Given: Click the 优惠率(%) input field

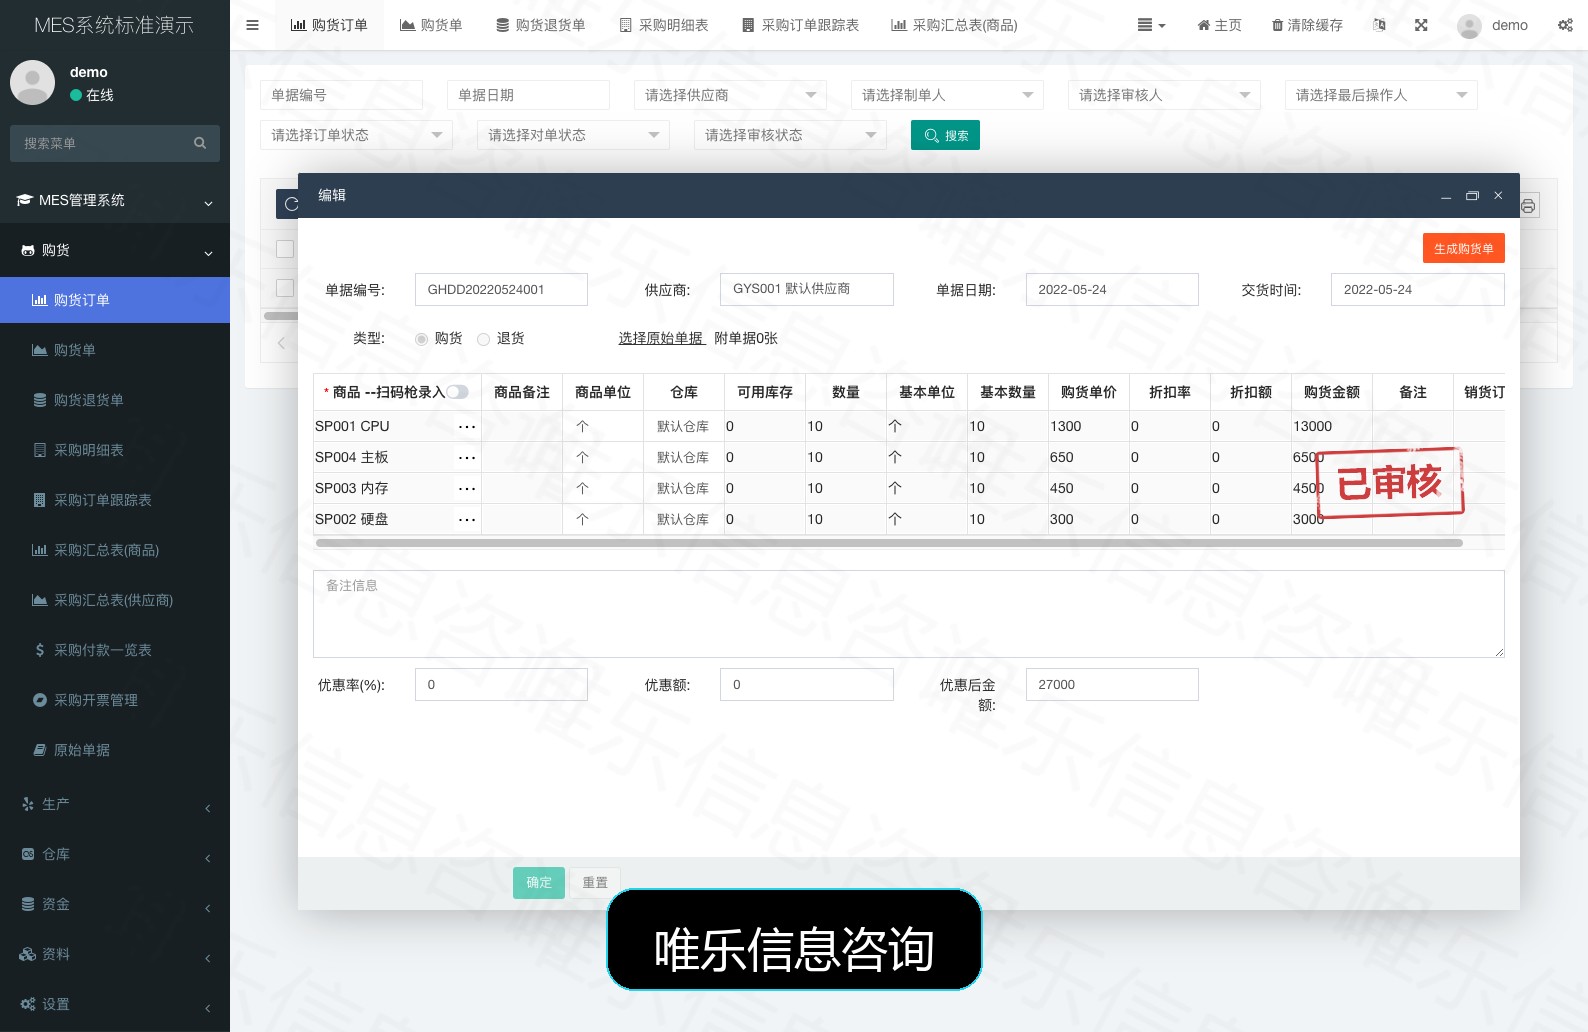Looking at the screenshot, I should 501,685.
